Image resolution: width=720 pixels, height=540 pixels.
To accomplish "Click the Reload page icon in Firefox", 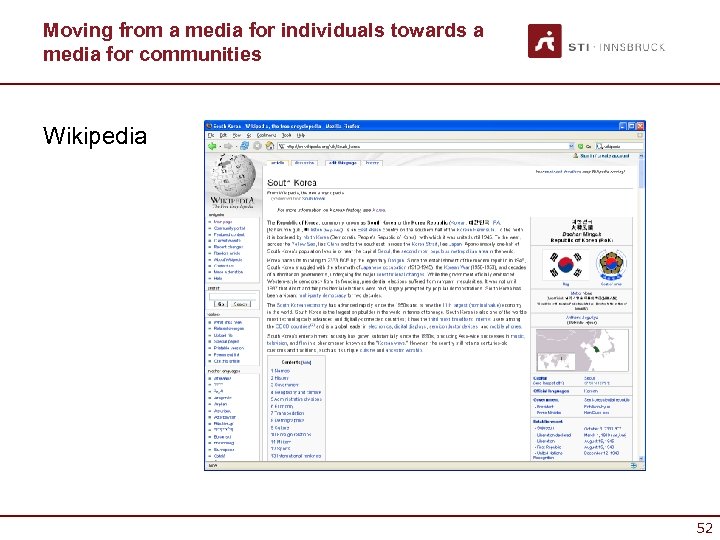I will (x=245, y=146).
